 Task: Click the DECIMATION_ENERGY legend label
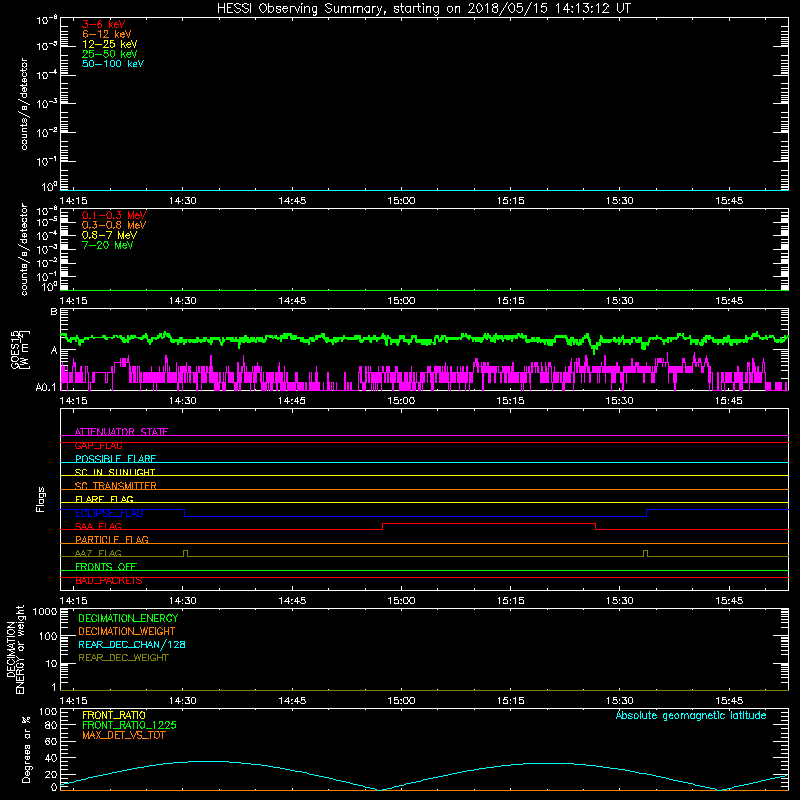click(128, 618)
